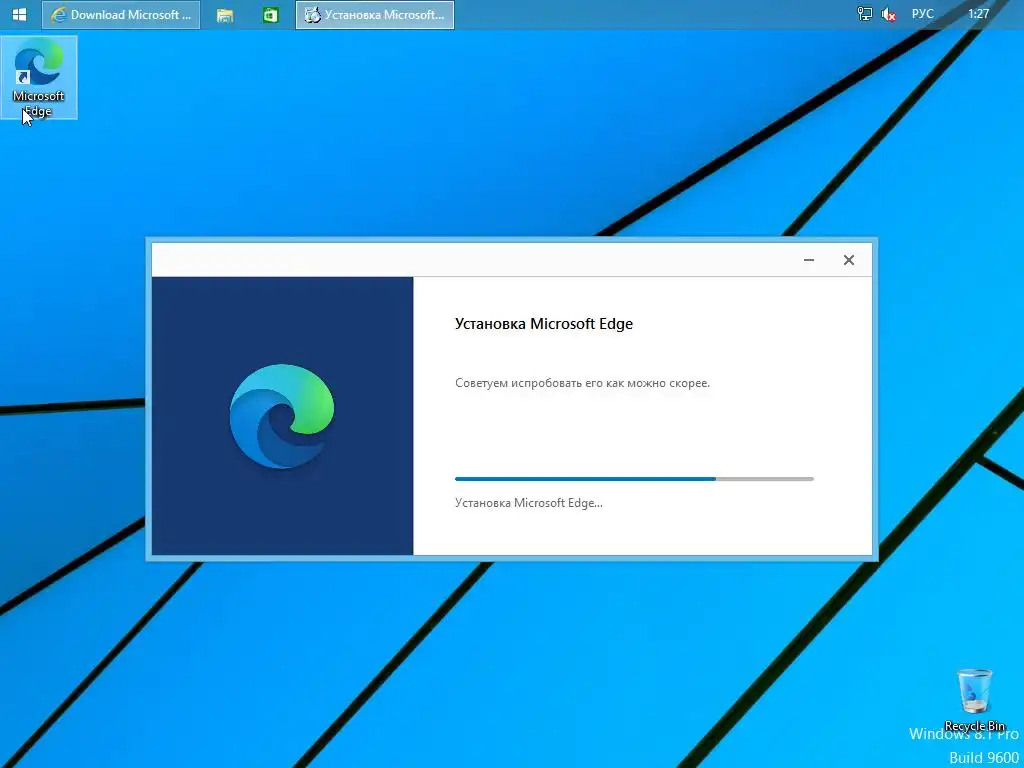
Task: Open the network status tray icon
Action: [x=865, y=14]
